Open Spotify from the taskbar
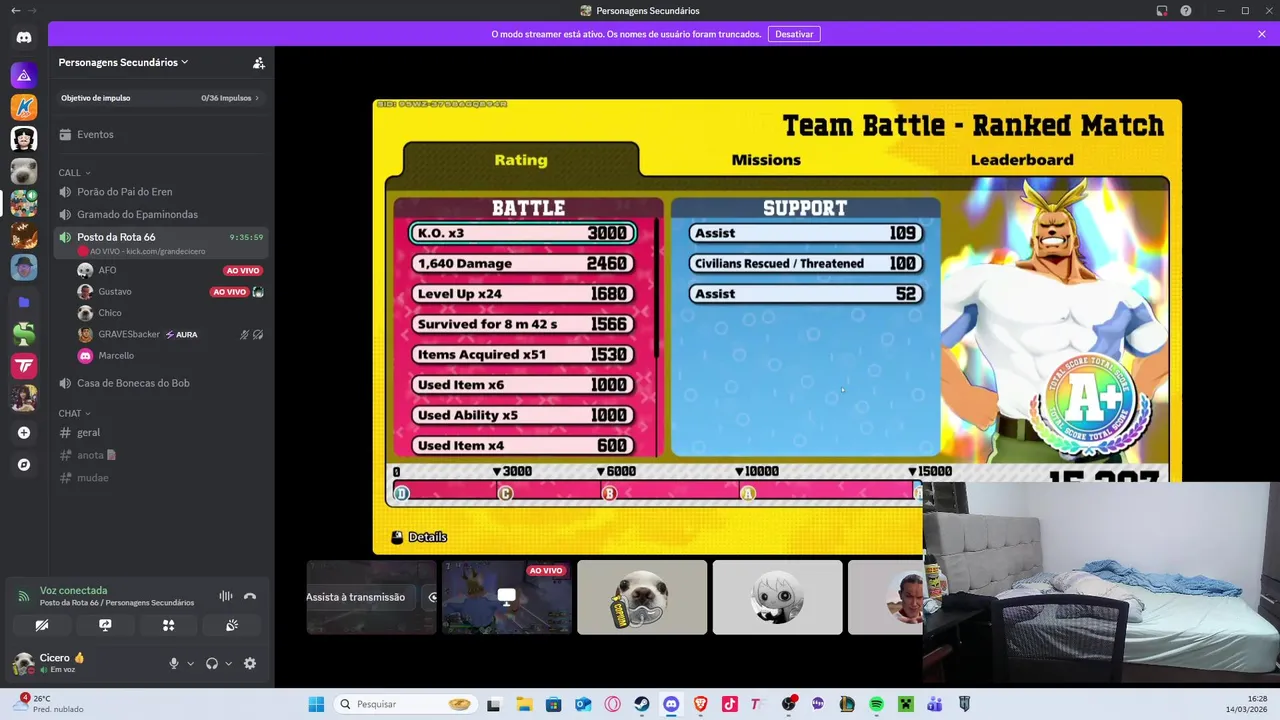 coord(876,704)
